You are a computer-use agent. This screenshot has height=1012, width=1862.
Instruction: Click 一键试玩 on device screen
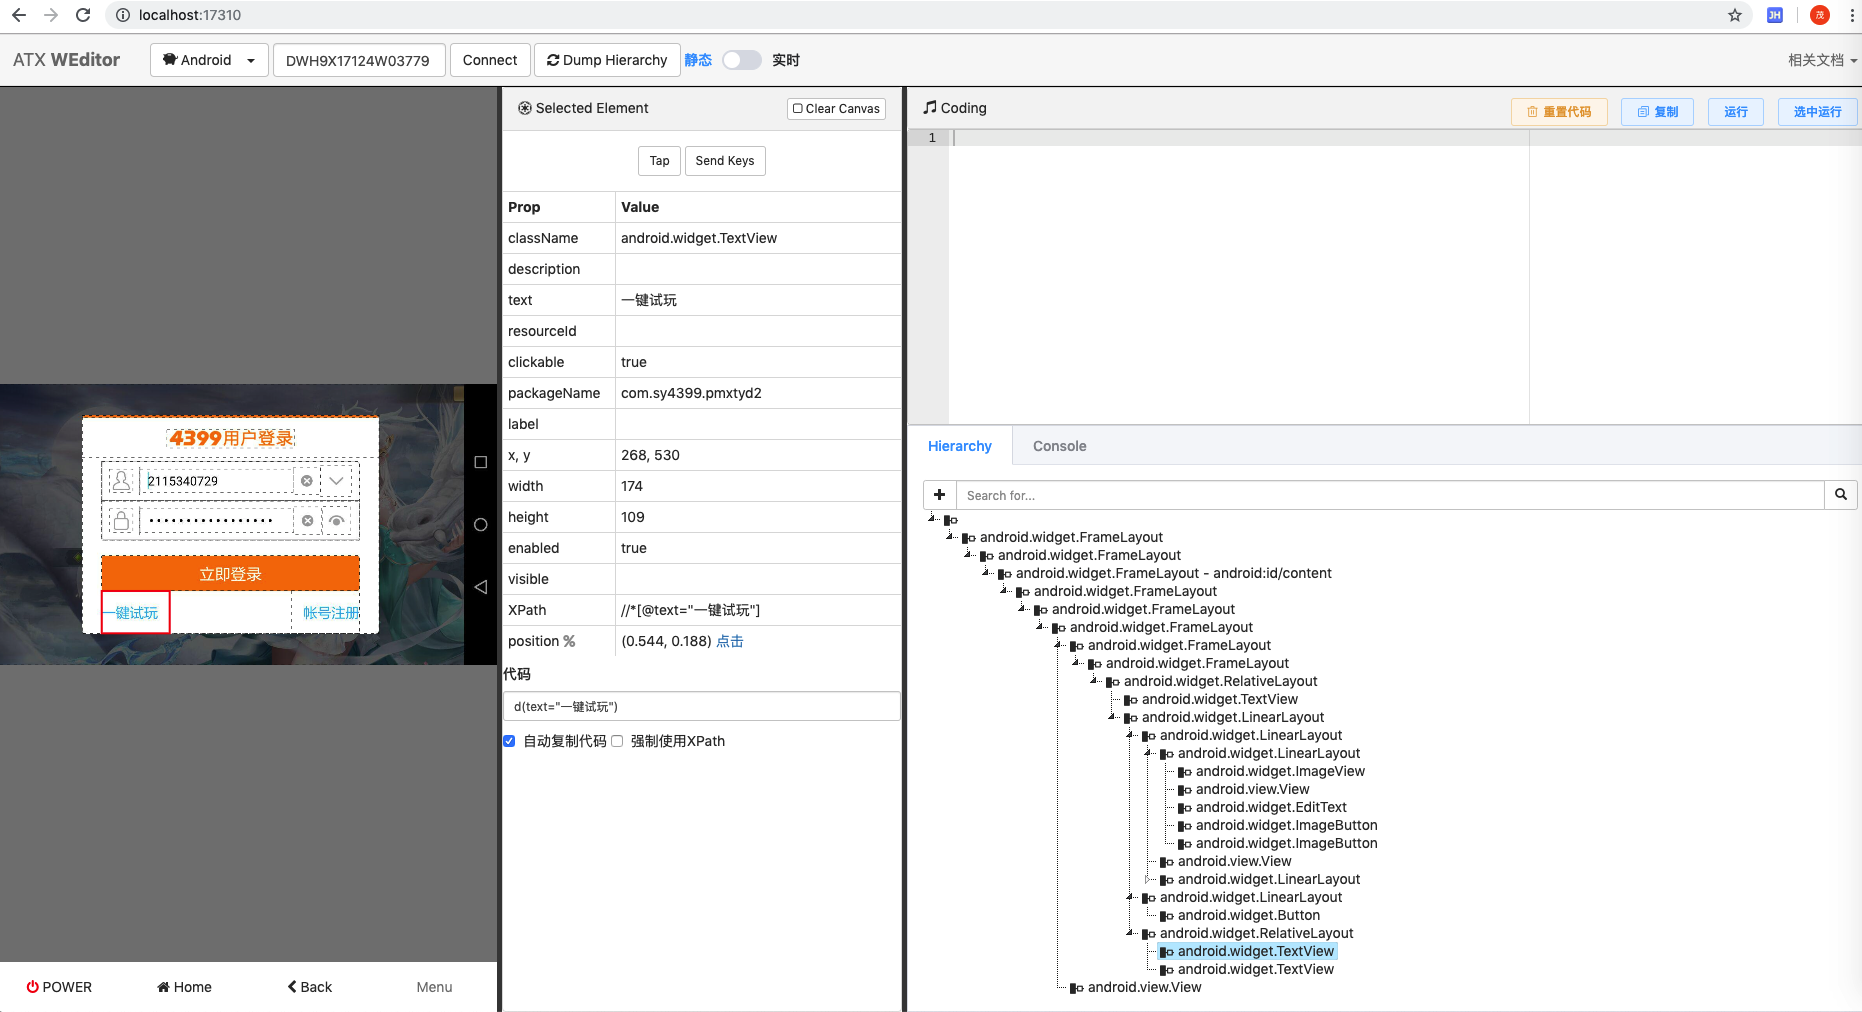[x=136, y=613]
